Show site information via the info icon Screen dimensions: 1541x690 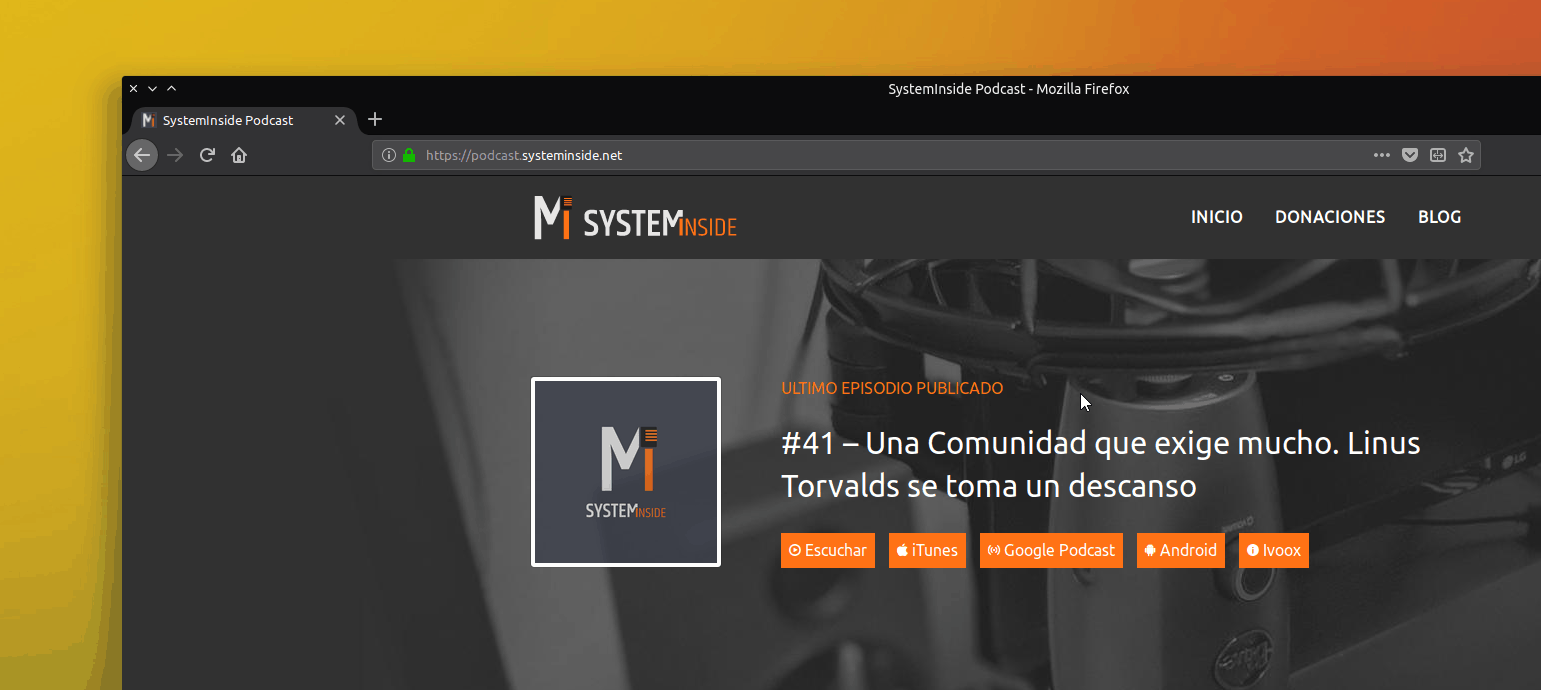coord(390,155)
